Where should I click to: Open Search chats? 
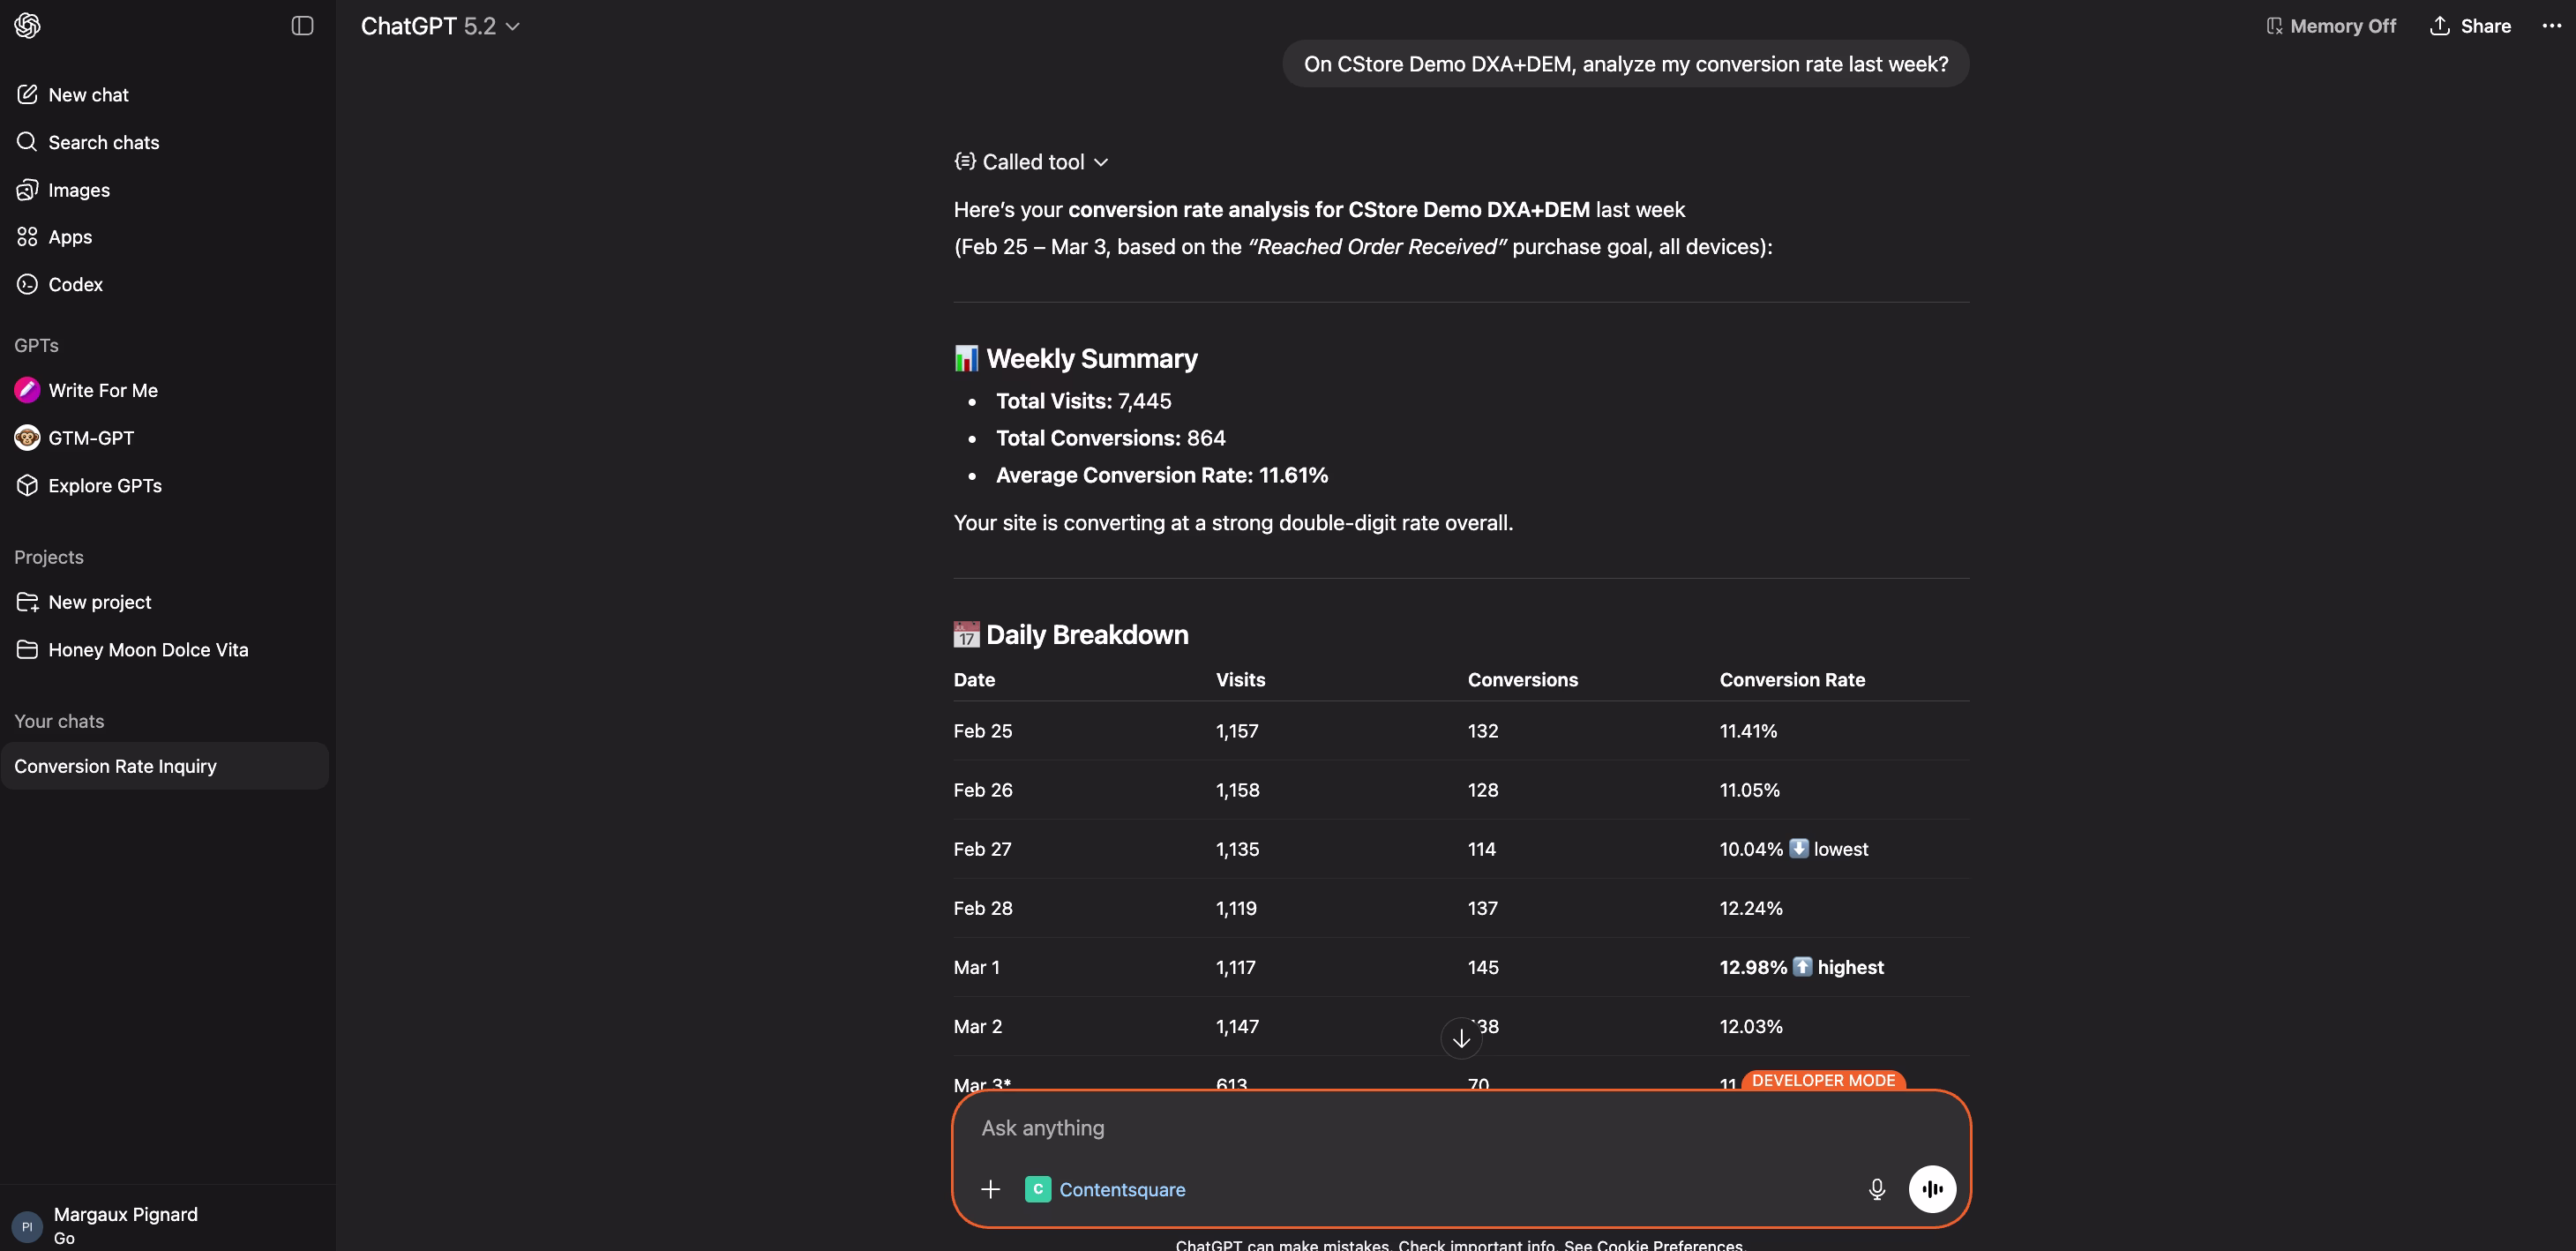click(103, 142)
